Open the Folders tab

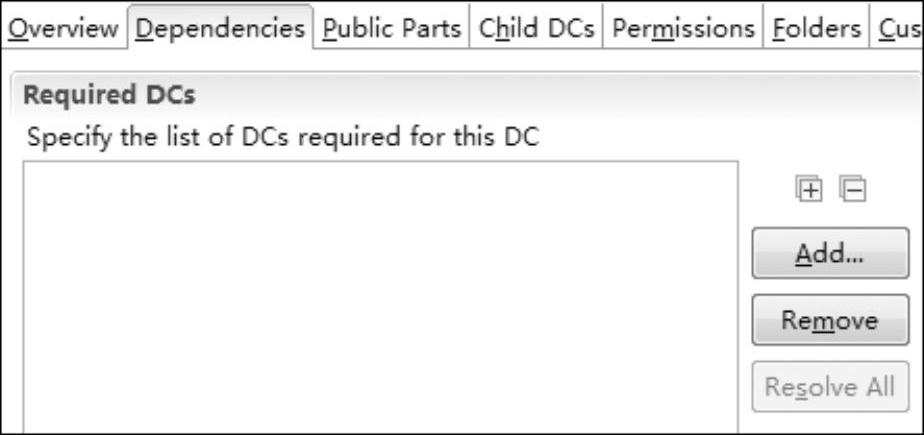click(x=816, y=28)
